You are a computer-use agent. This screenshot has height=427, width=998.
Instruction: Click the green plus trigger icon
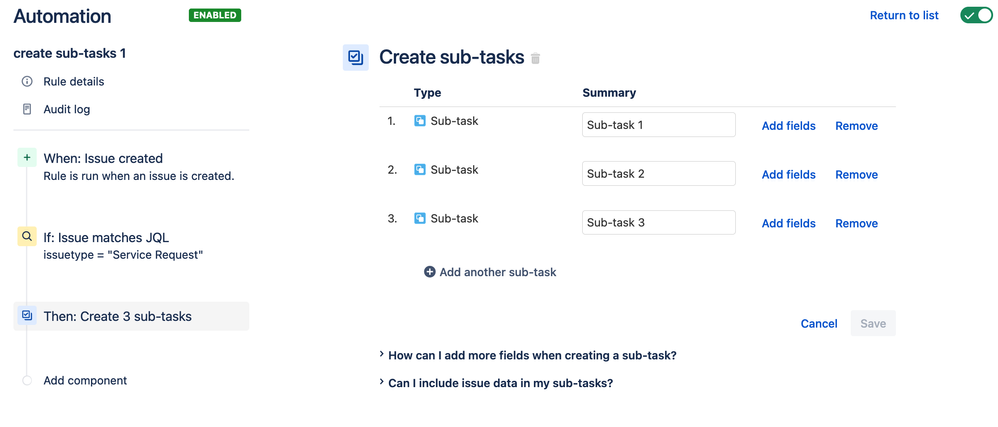pos(27,158)
